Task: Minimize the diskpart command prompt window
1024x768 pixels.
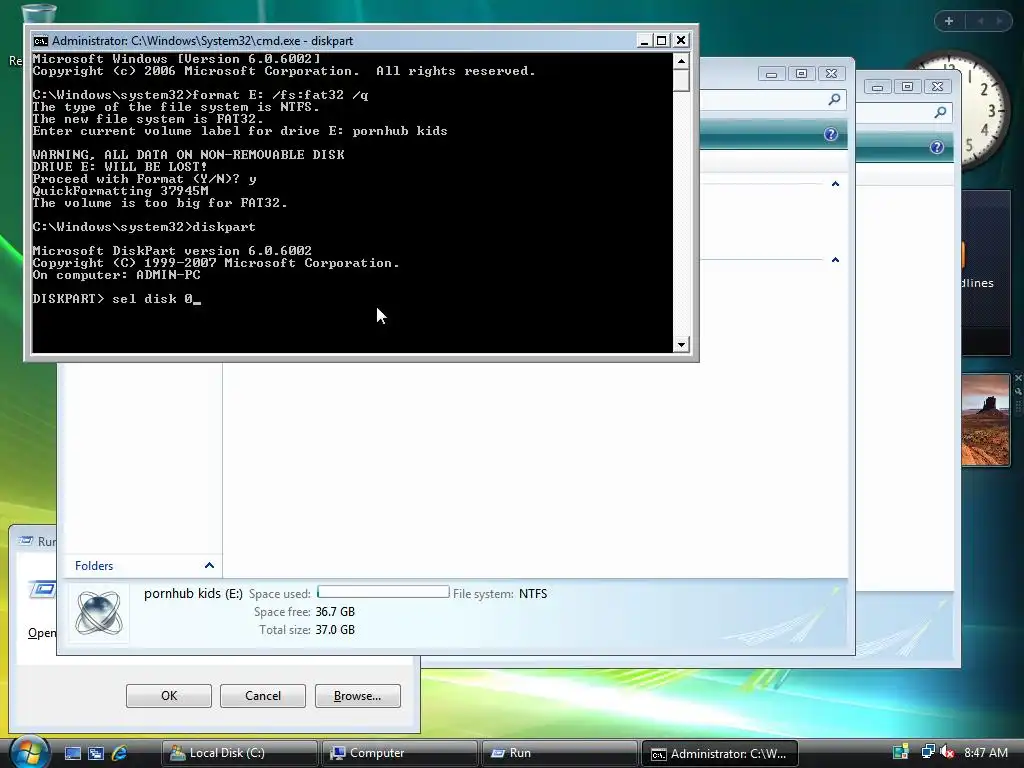Action: click(644, 40)
